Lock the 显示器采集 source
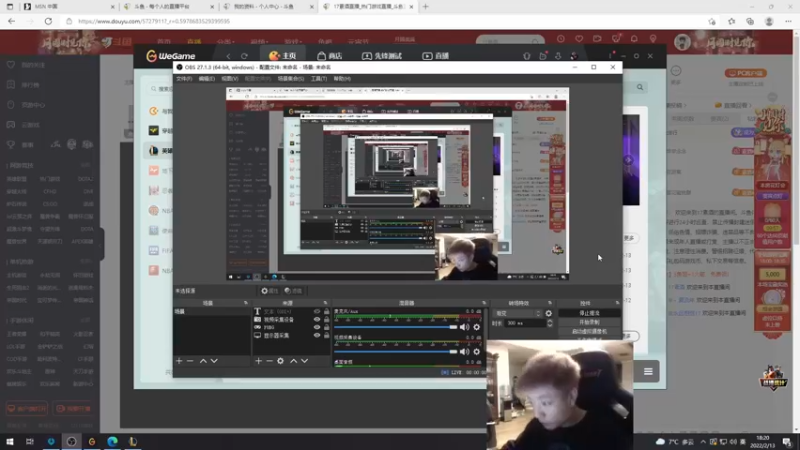Viewport: 800px width, 450px height. point(327,335)
